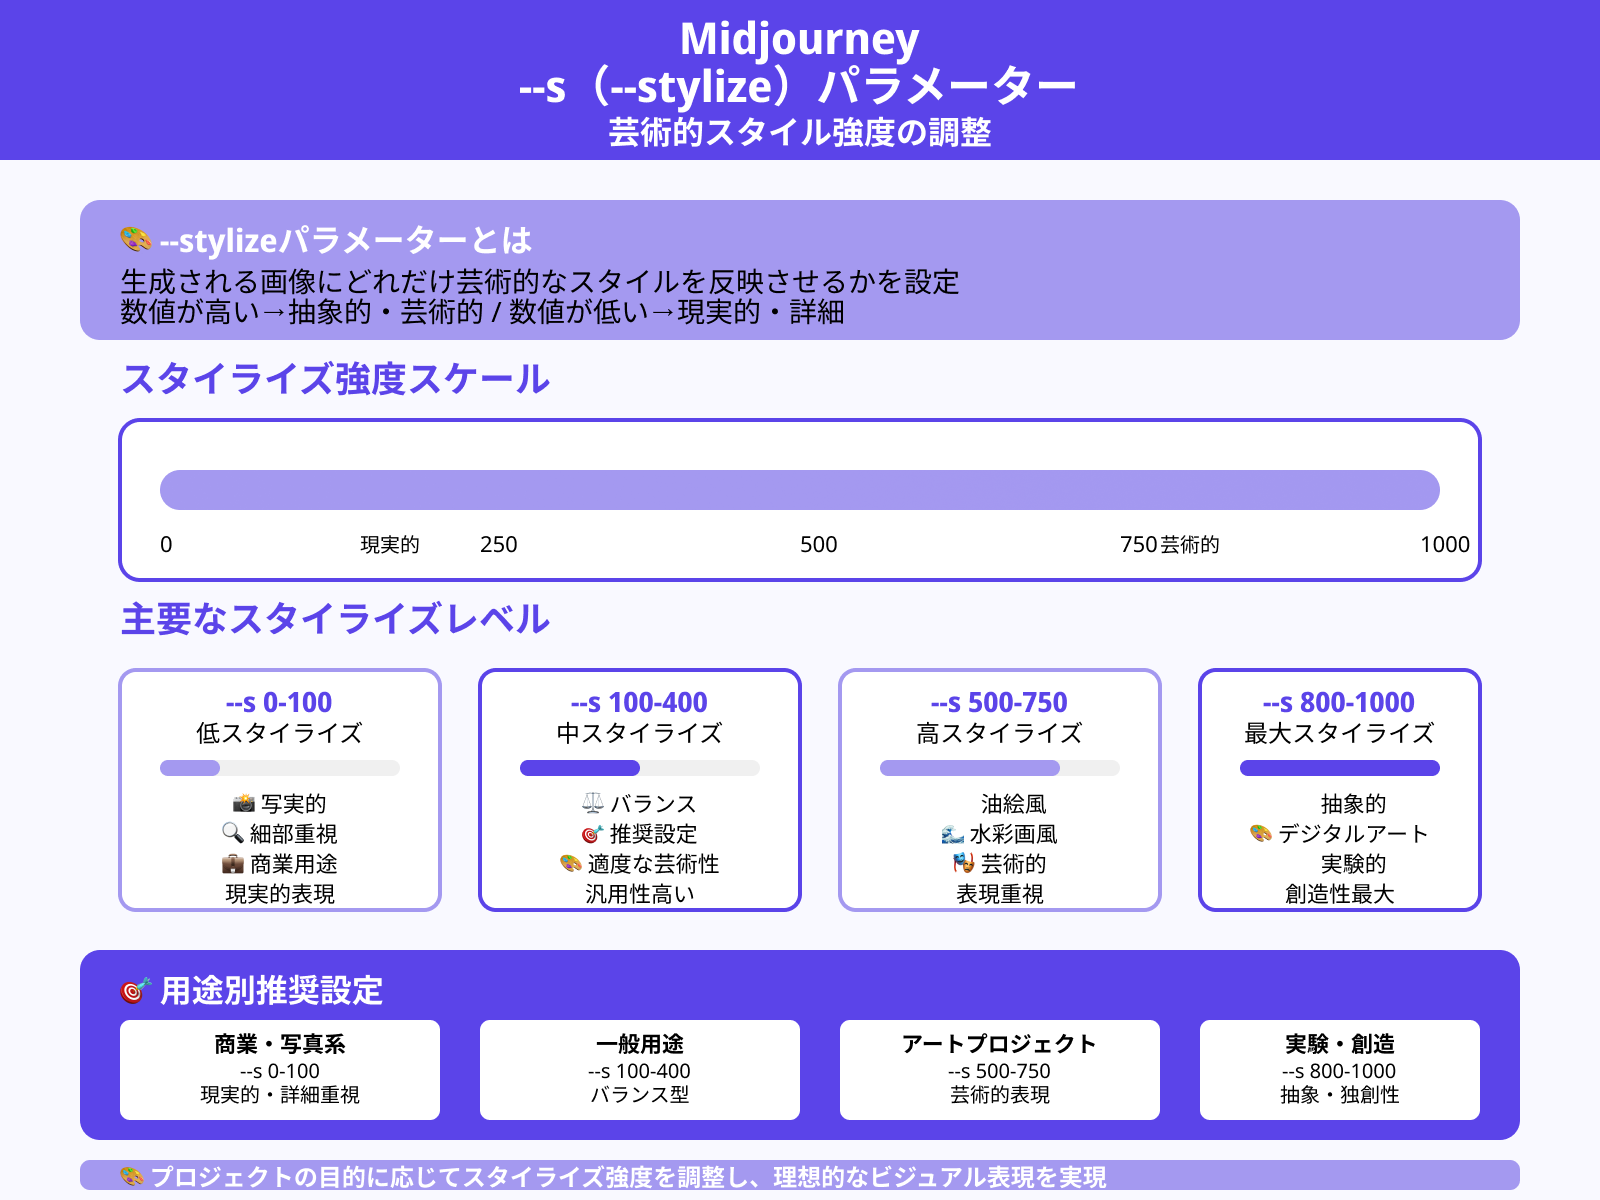Click the 芸術的スタイル強度の調整 subtitle
The image size is (1600, 1200).
800,132
